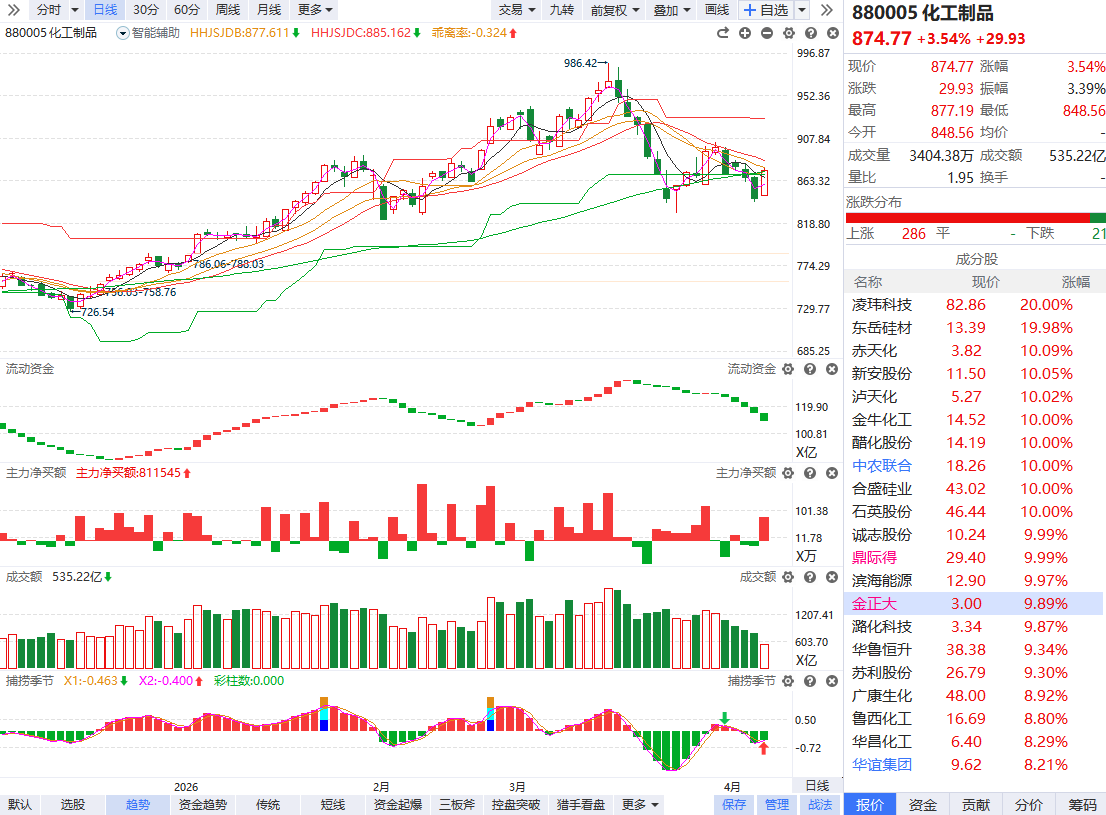
Task: Expand 自选 dropdown arrow
Action: coord(802,10)
